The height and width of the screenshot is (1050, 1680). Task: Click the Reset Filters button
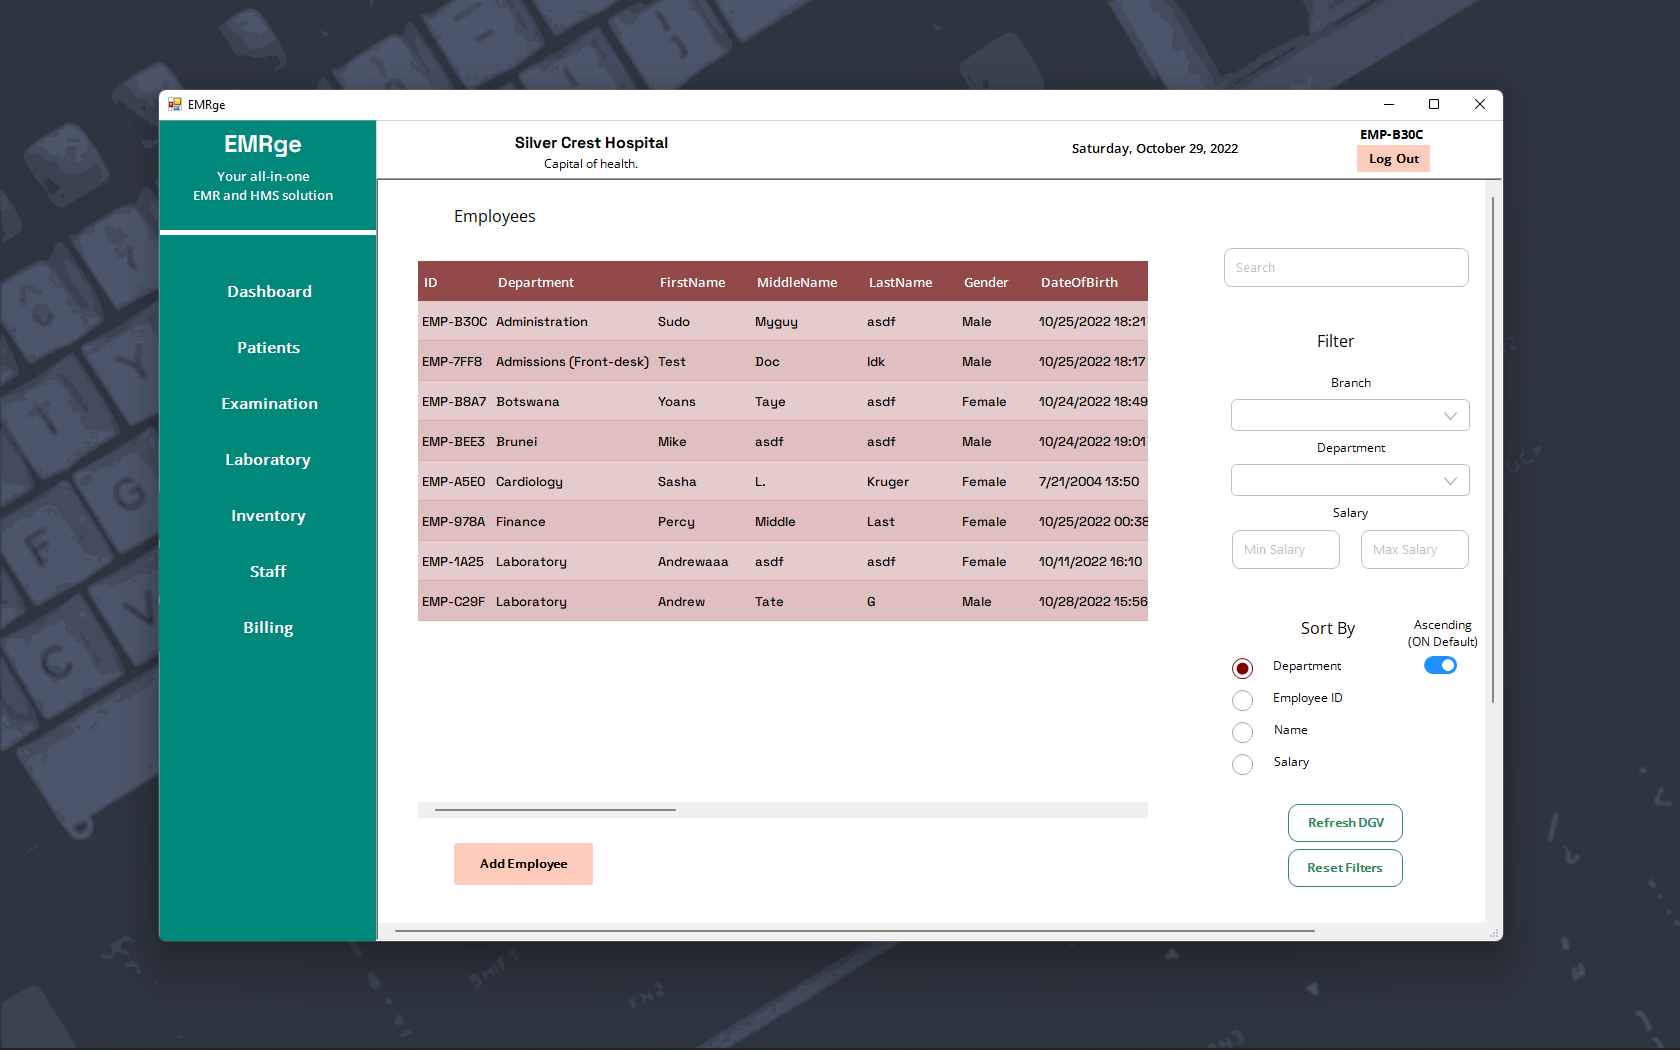click(x=1345, y=868)
